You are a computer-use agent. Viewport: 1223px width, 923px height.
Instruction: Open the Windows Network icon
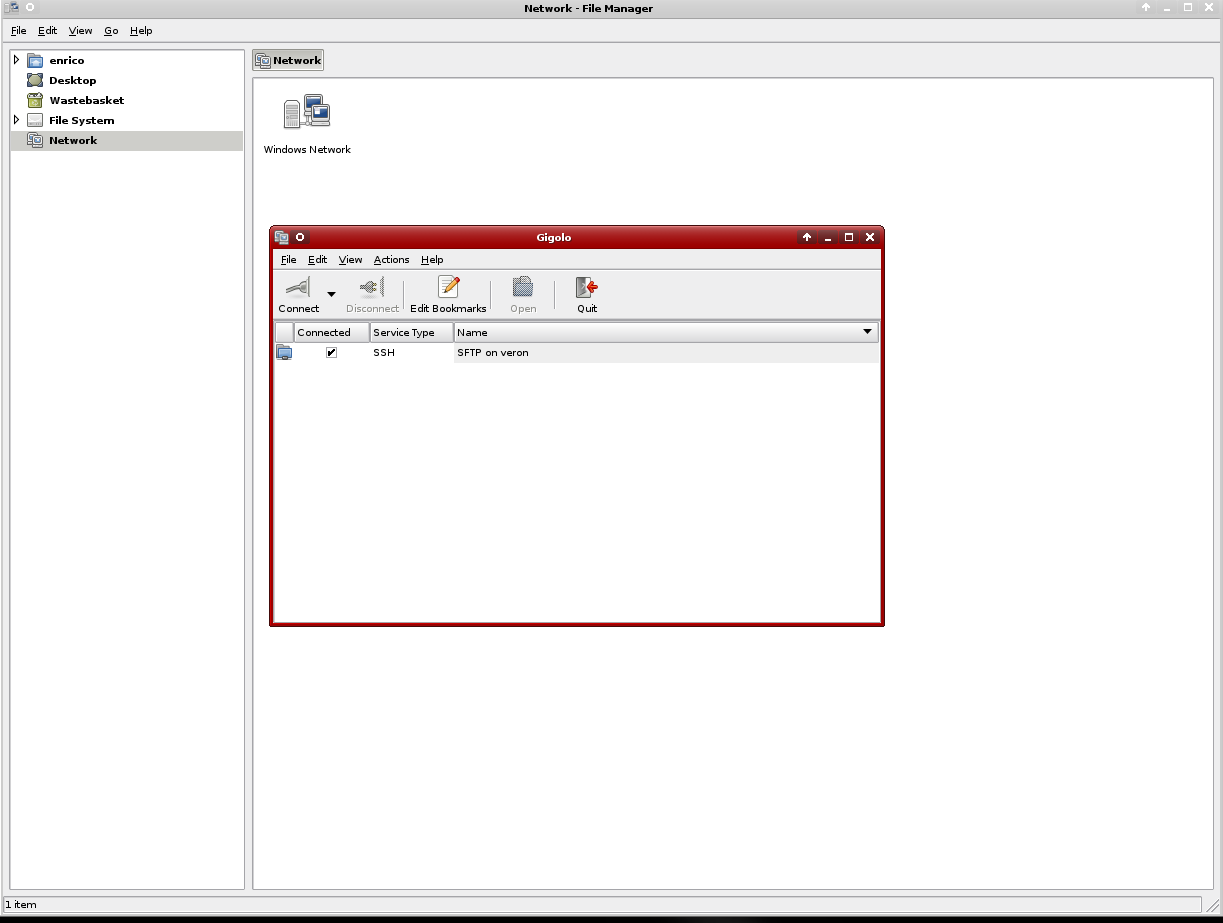tap(307, 113)
